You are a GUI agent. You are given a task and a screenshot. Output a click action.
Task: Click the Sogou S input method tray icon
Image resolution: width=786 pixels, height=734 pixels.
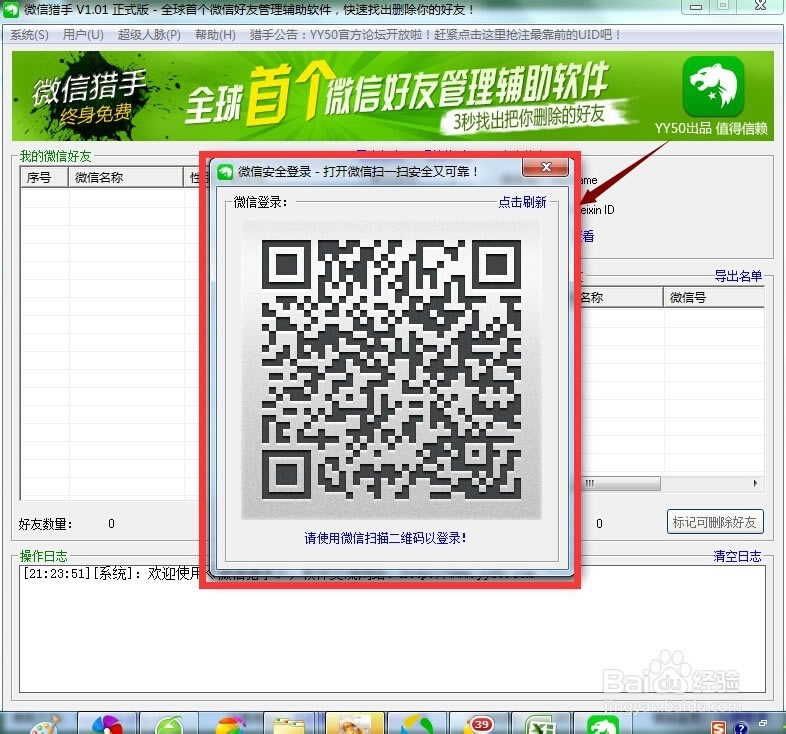(x=718, y=727)
